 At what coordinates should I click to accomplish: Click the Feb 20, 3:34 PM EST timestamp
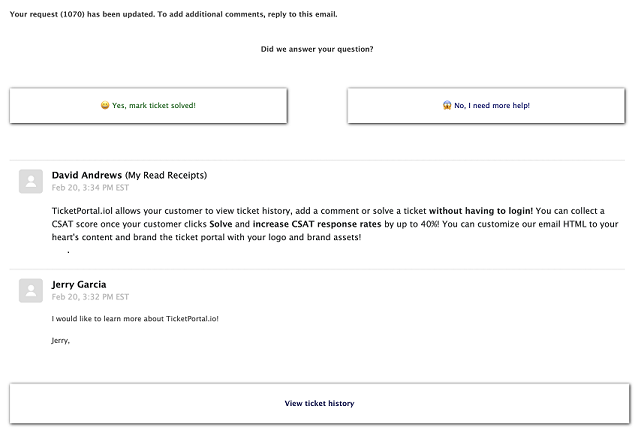90,187
